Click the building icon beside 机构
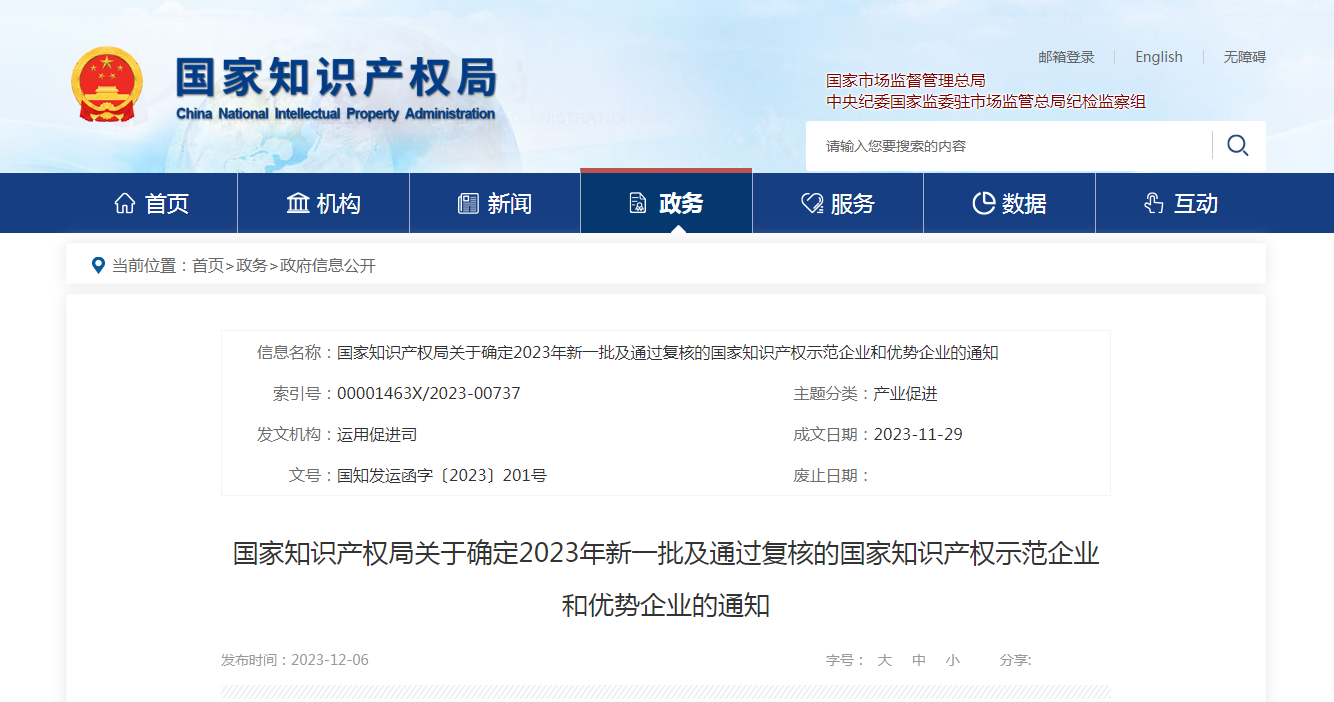The image size is (1334, 702). [x=298, y=204]
